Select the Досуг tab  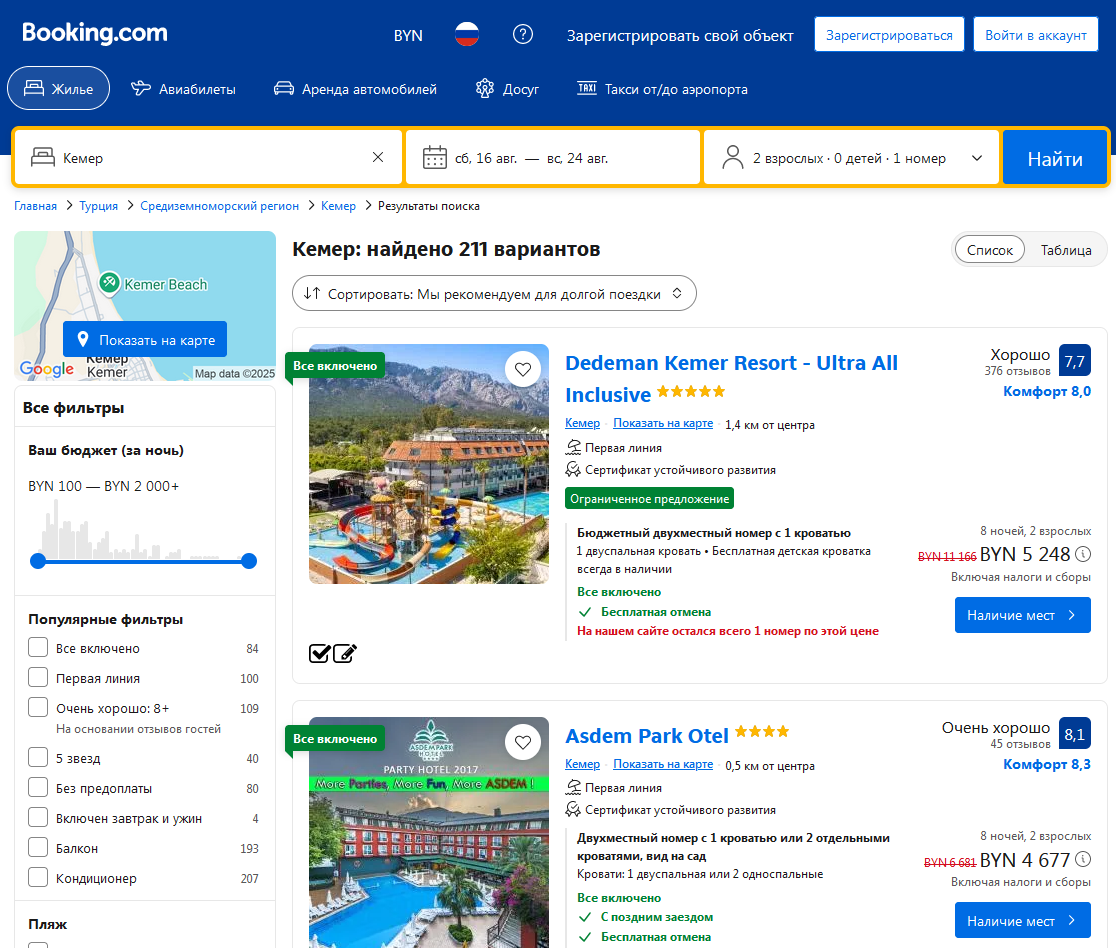tap(507, 89)
